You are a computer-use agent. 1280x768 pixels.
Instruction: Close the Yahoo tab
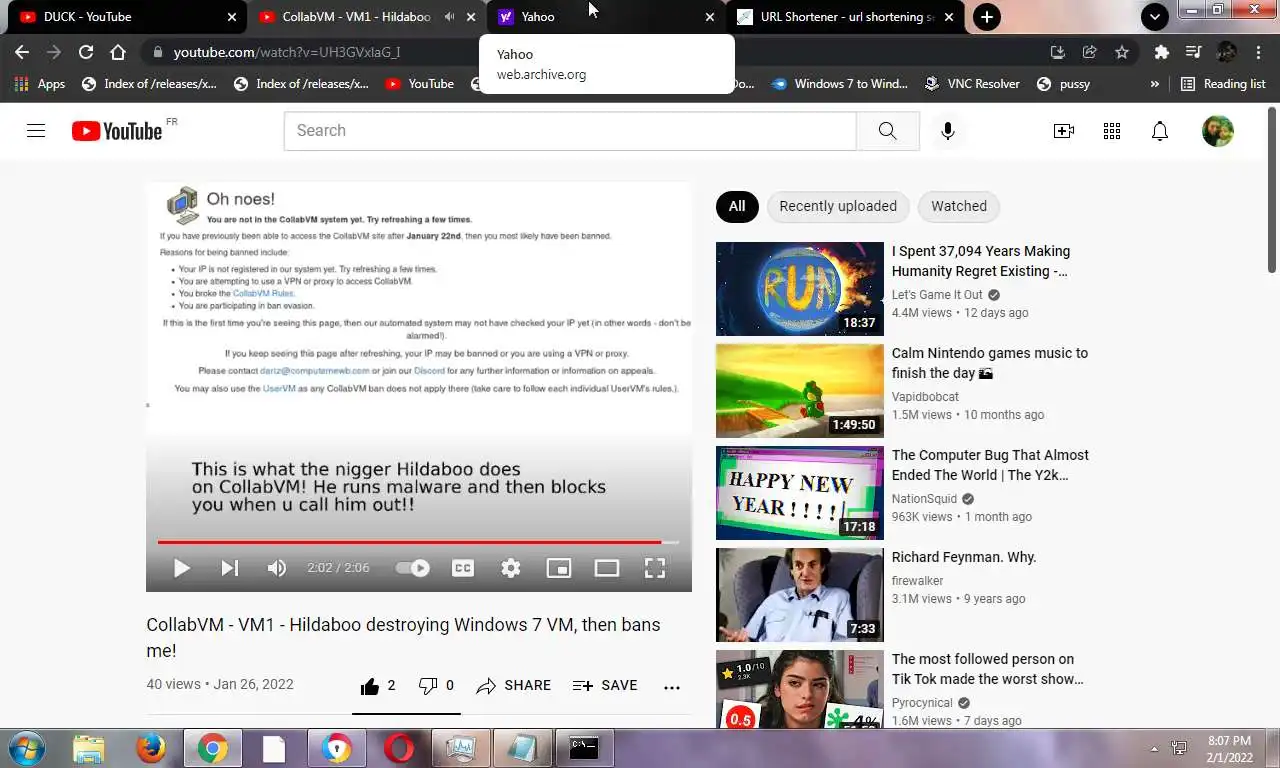(710, 17)
